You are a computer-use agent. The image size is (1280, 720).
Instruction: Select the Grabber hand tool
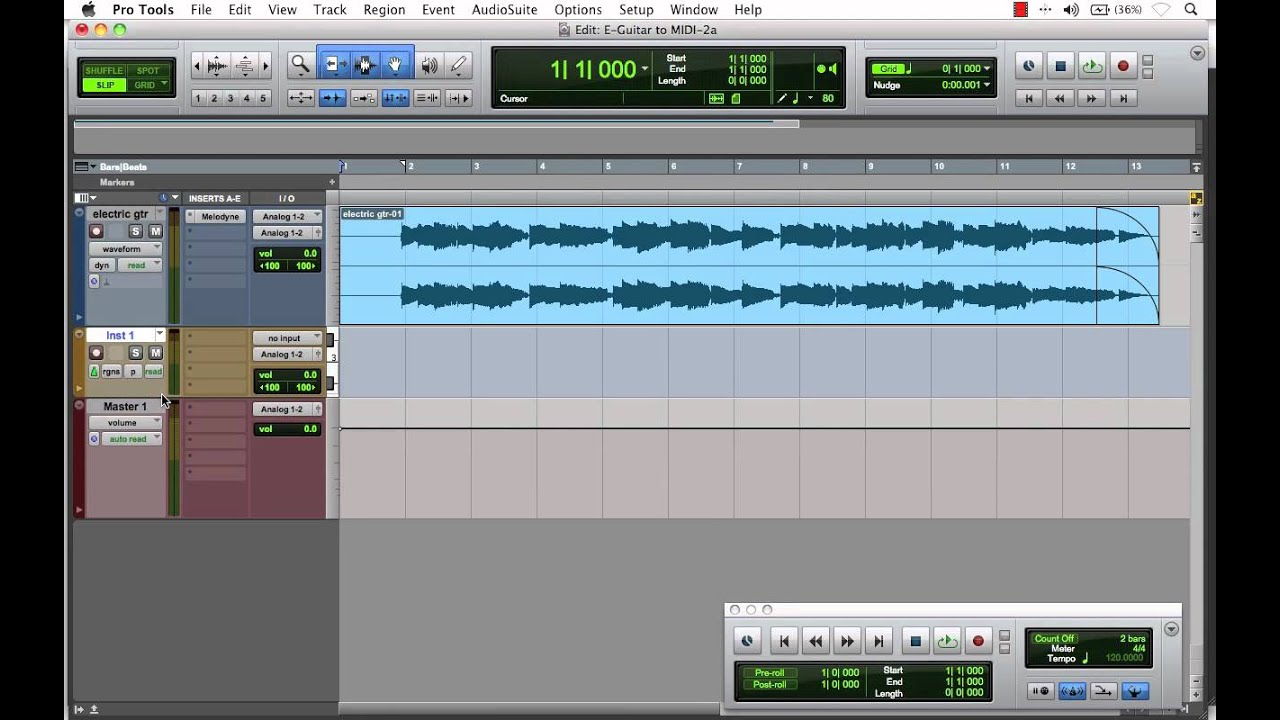(x=396, y=66)
